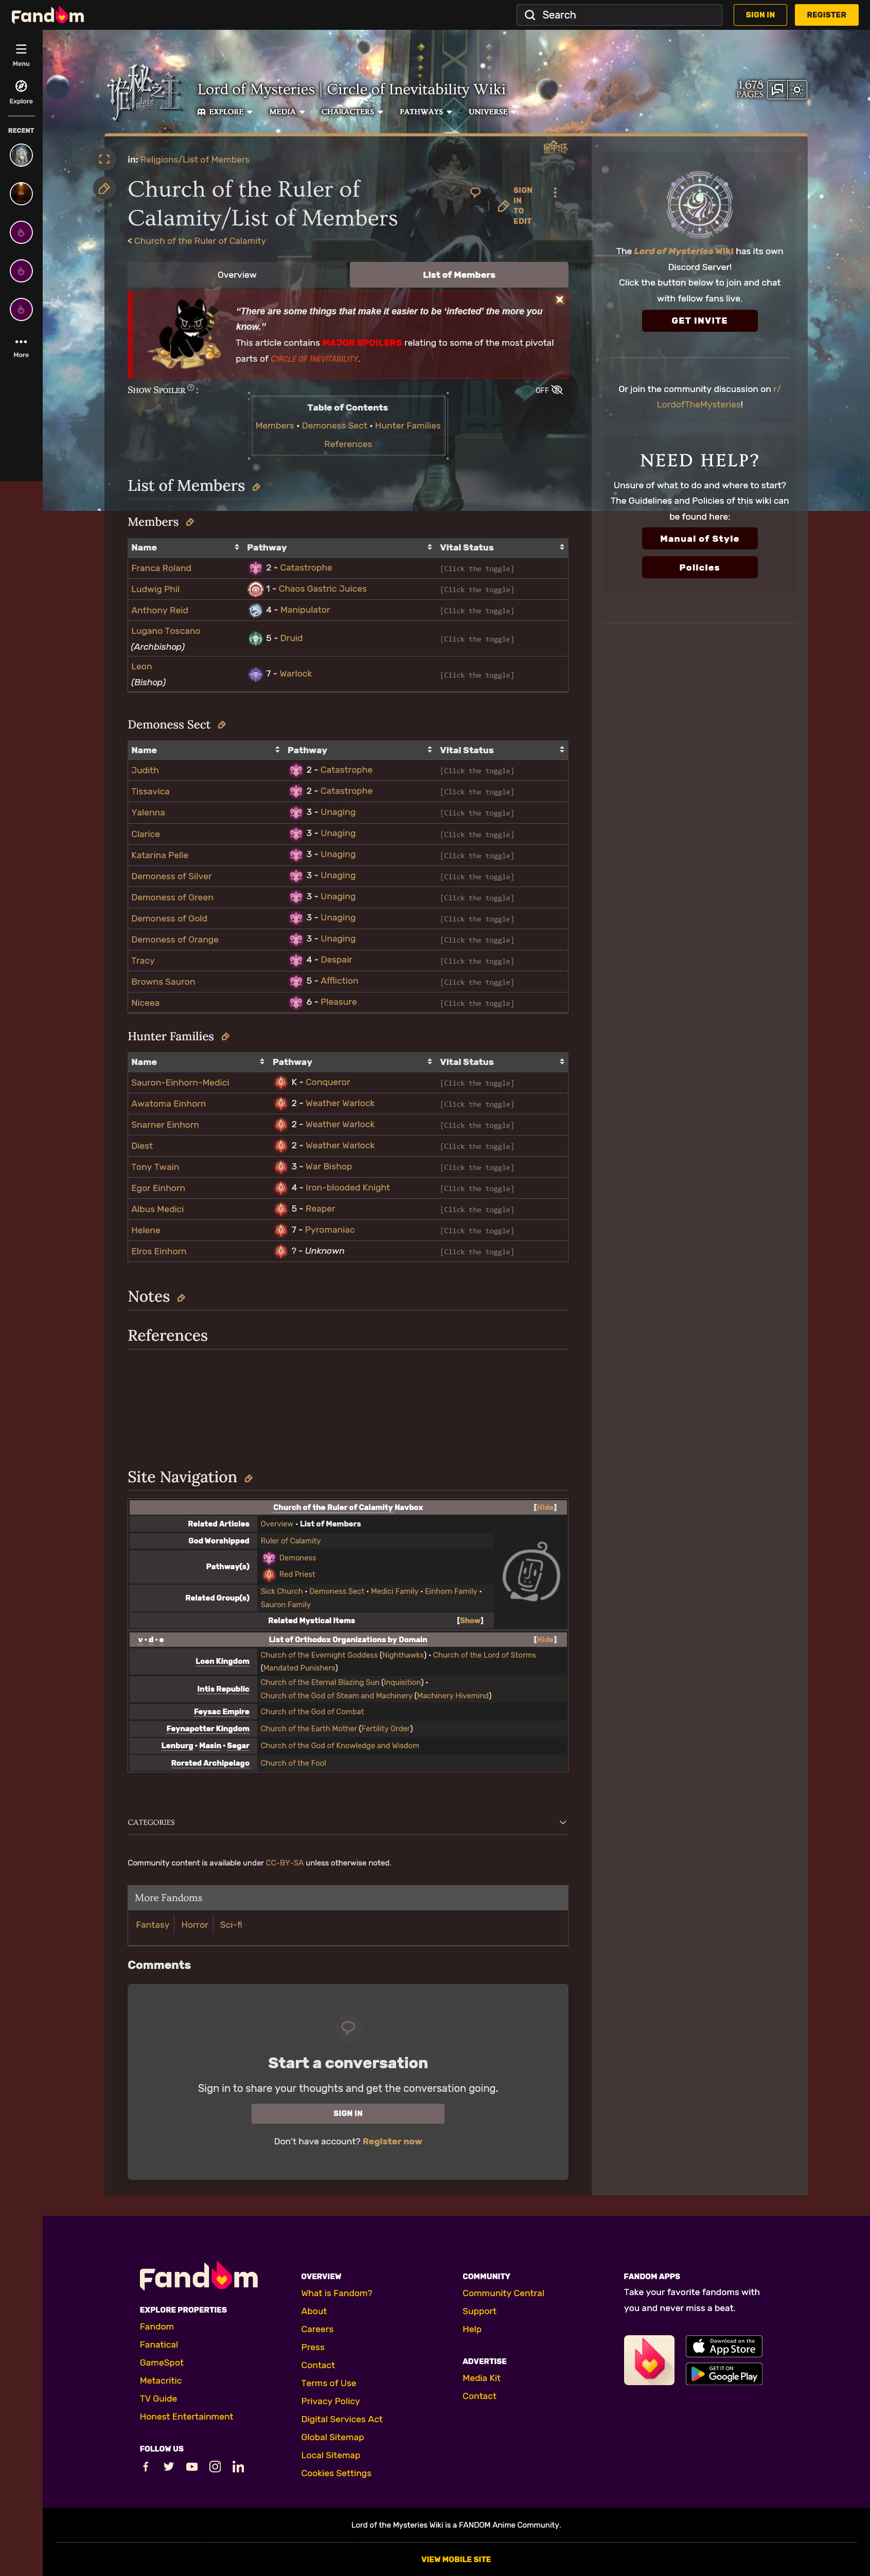Hide the Church of Ruler of Calamity Navbox
This screenshot has width=870, height=2576.
tap(545, 1507)
